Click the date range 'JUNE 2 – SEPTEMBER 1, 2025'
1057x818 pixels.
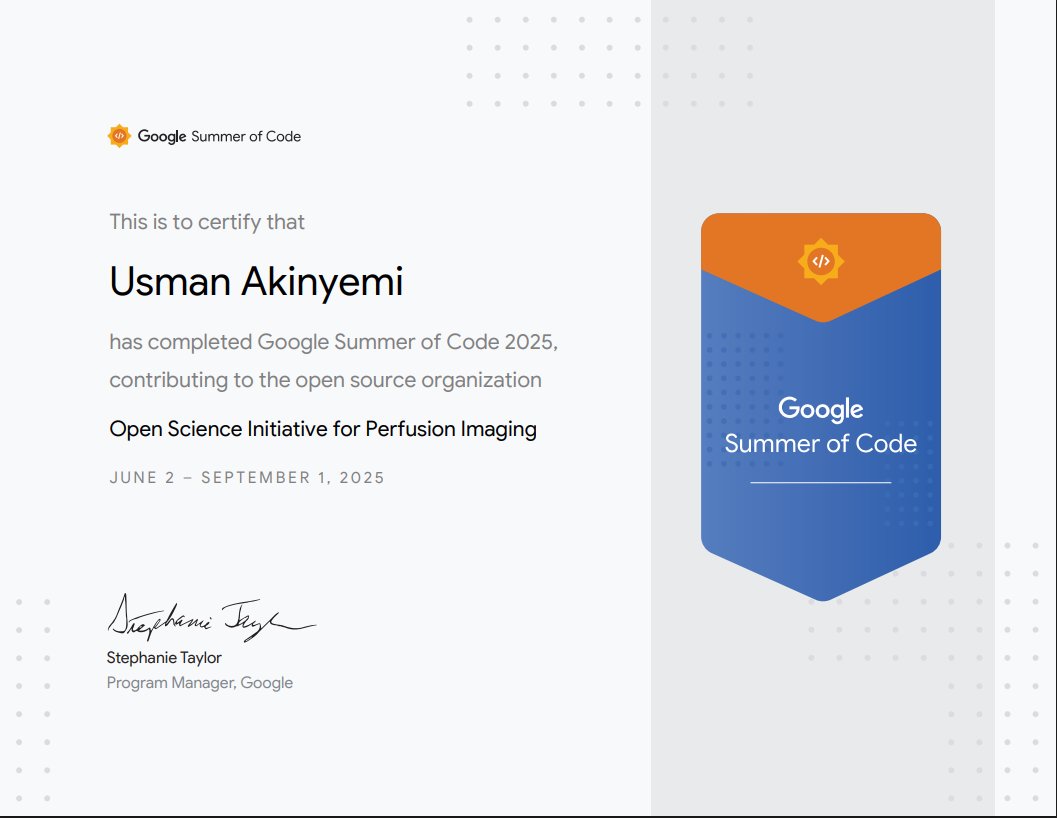[x=247, y=477]
